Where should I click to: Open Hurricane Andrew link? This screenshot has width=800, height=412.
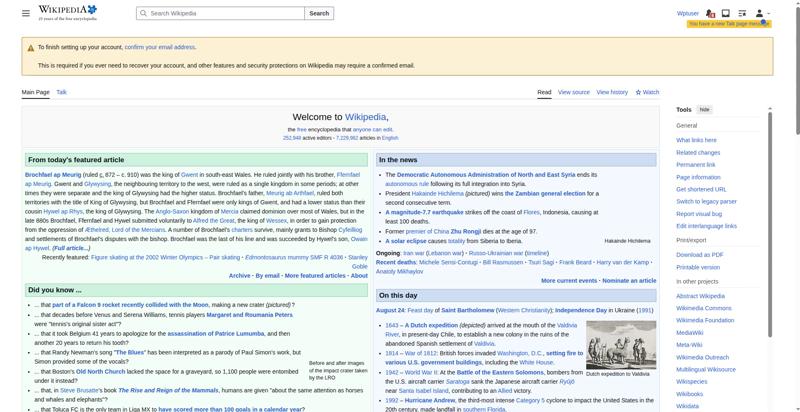[427, 401]
